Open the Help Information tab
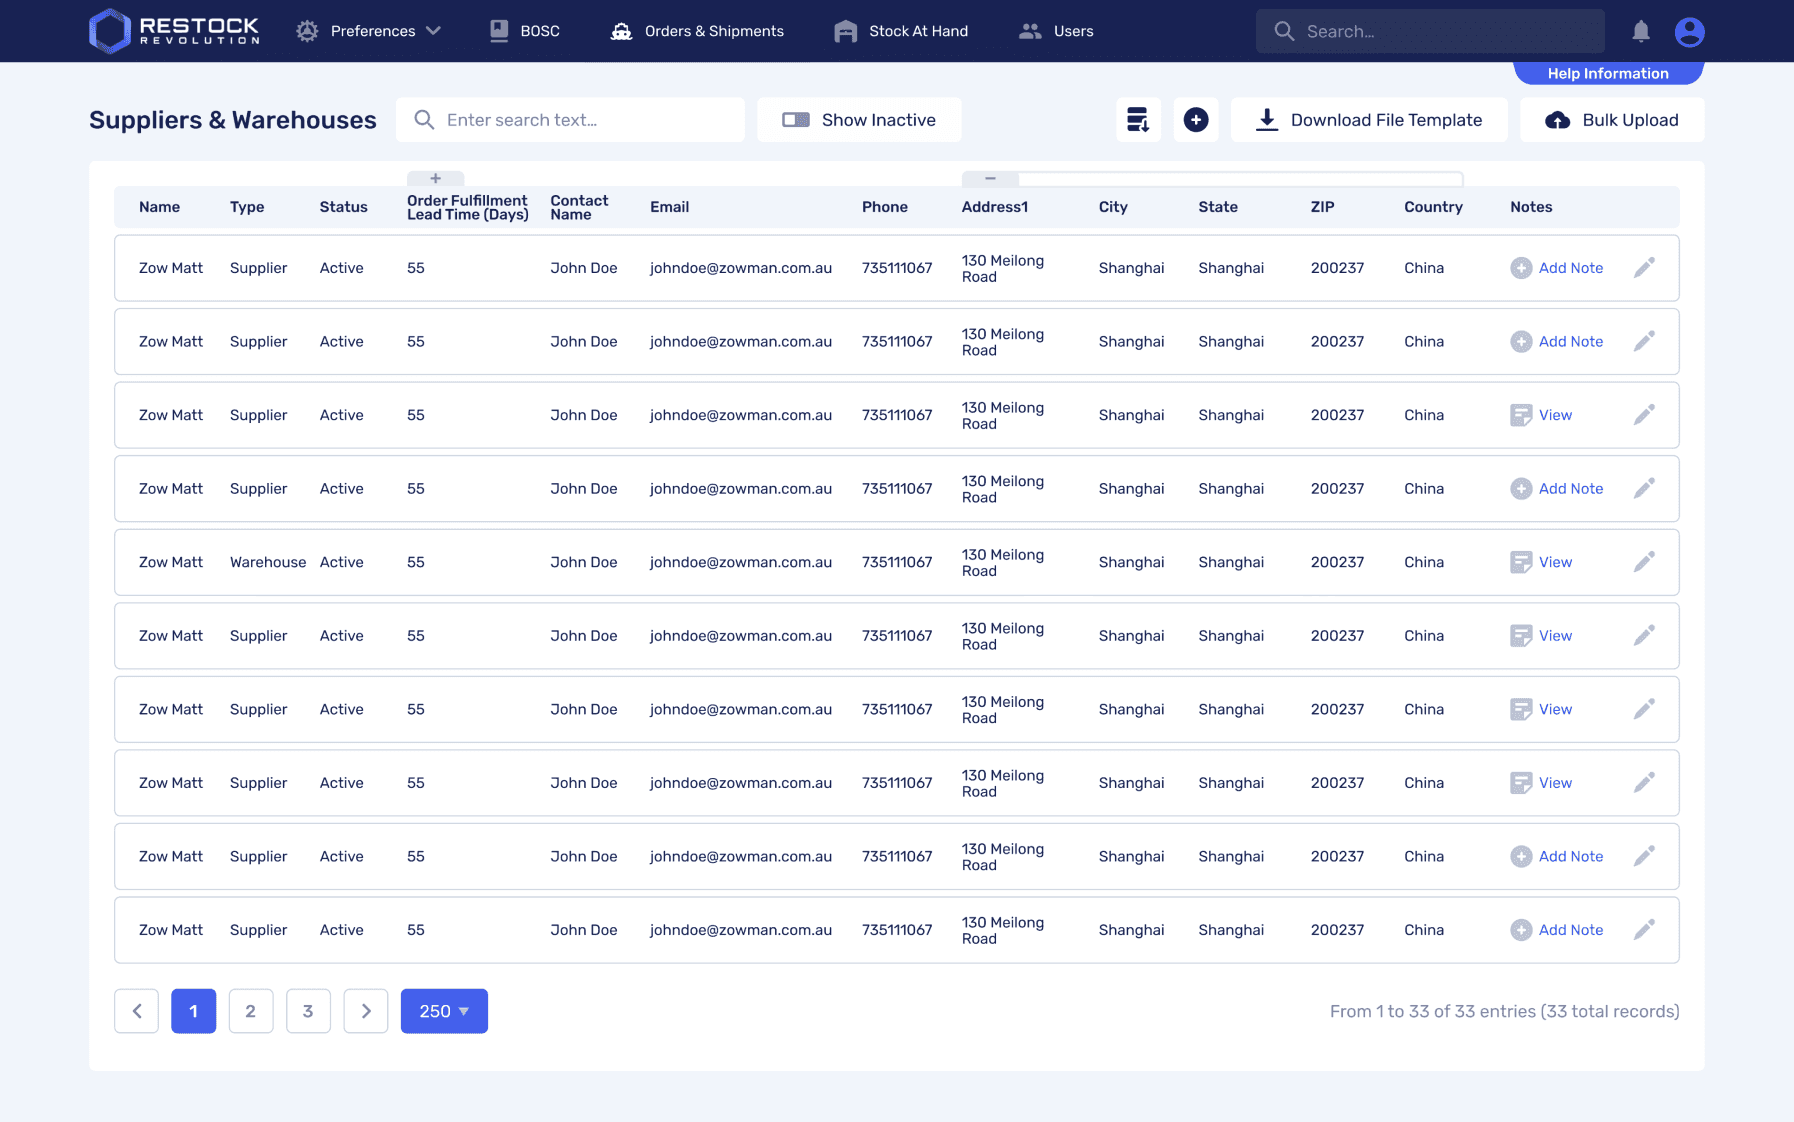 pyautogui.click(x=1608, y=73)
